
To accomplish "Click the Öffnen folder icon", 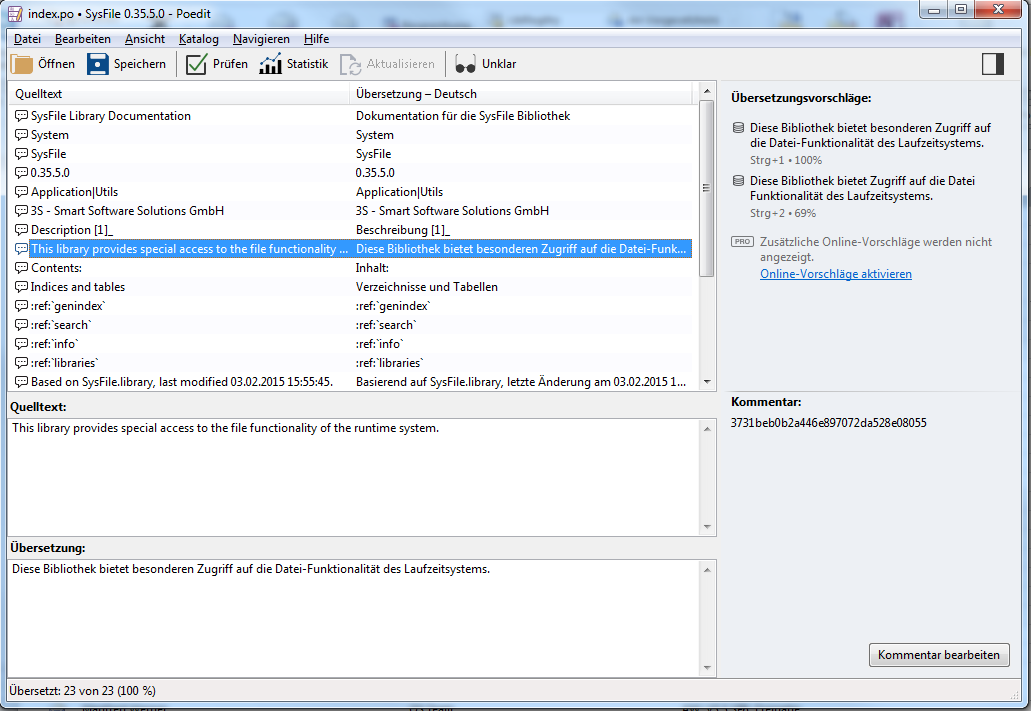I will [x=22, y=64].
